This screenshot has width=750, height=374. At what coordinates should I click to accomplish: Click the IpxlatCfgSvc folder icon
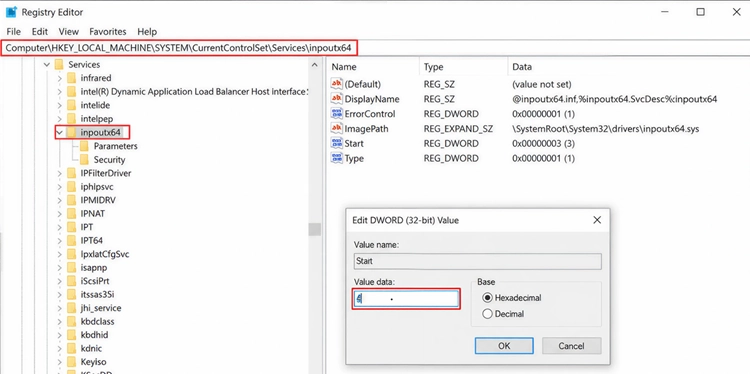[x=71, y=254]
